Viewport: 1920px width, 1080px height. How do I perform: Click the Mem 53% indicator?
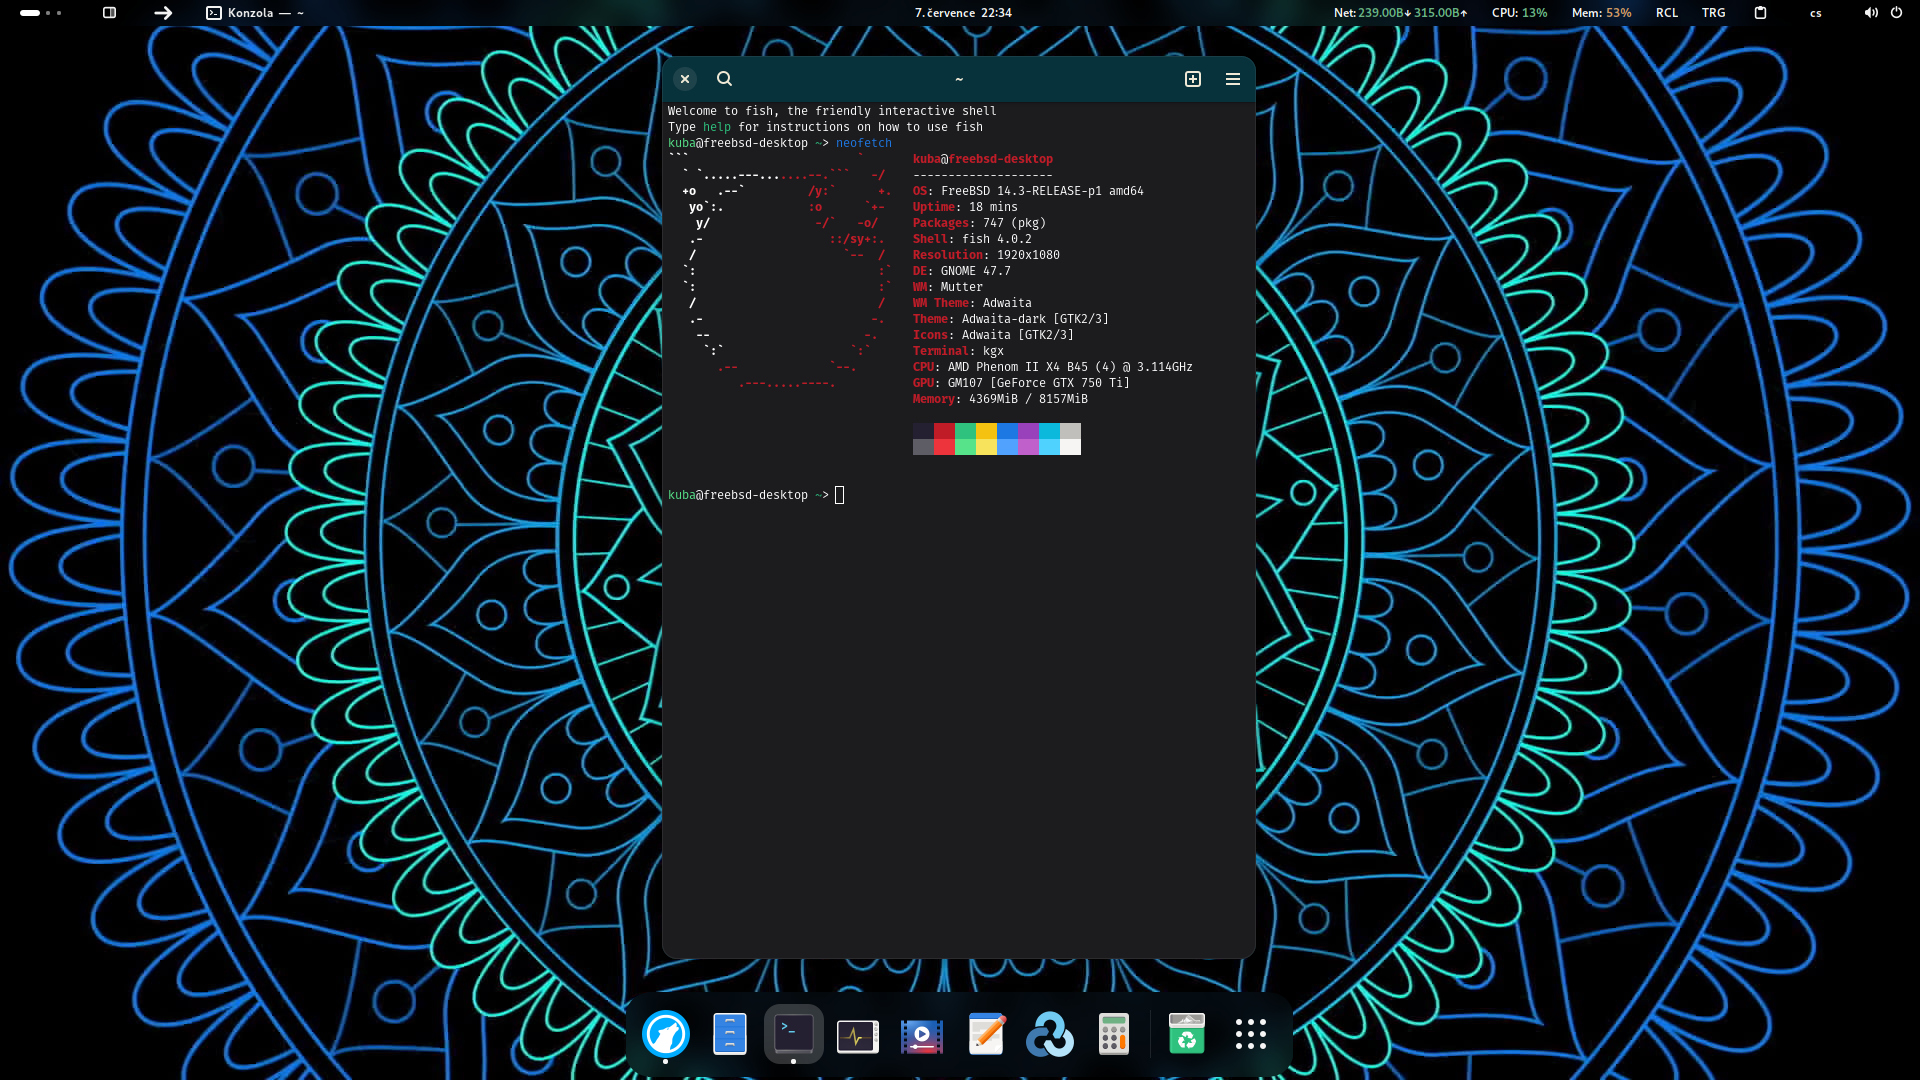pos(1601,13)
